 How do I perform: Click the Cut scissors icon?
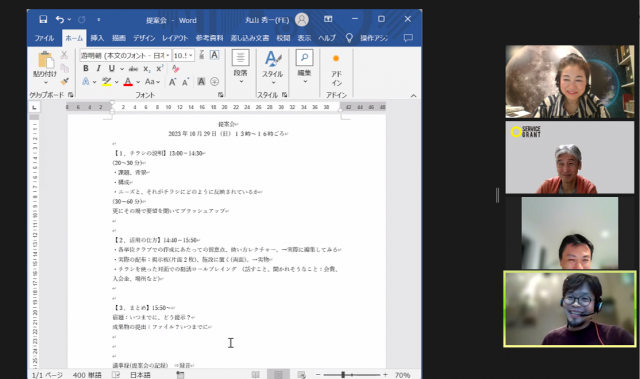(x=64, y=55)
